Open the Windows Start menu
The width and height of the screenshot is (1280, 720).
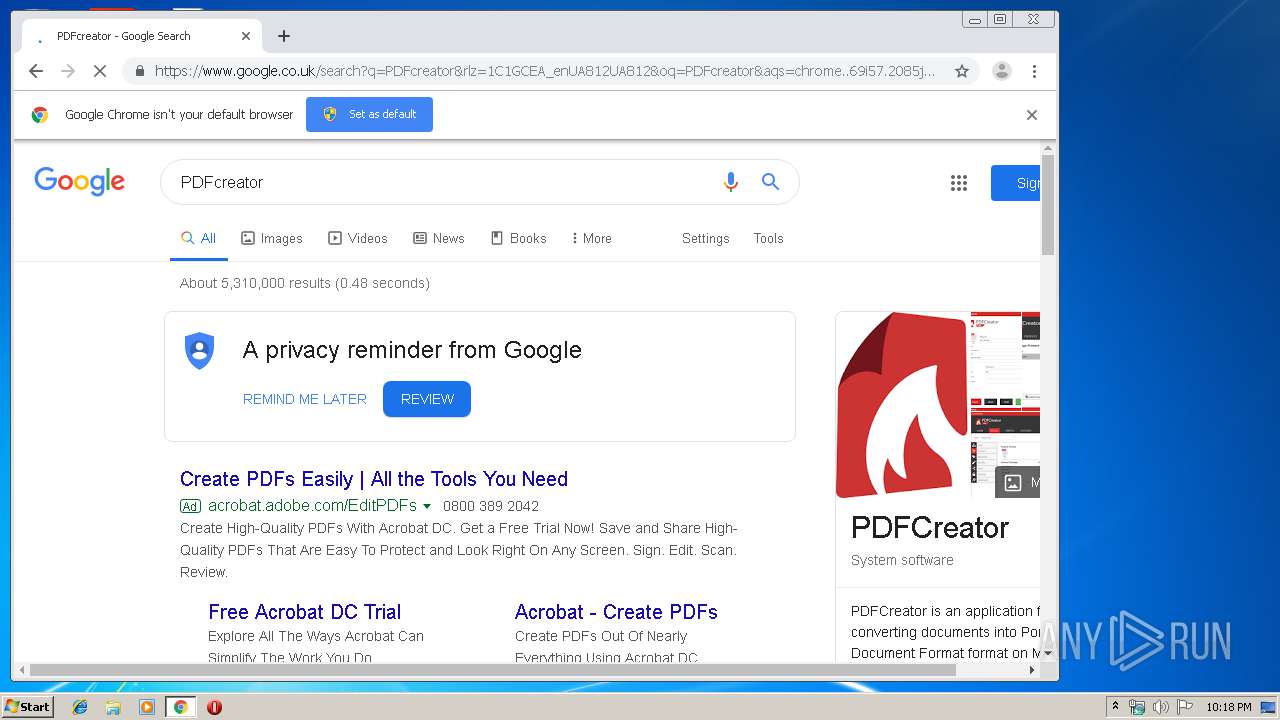pos(28,707)
